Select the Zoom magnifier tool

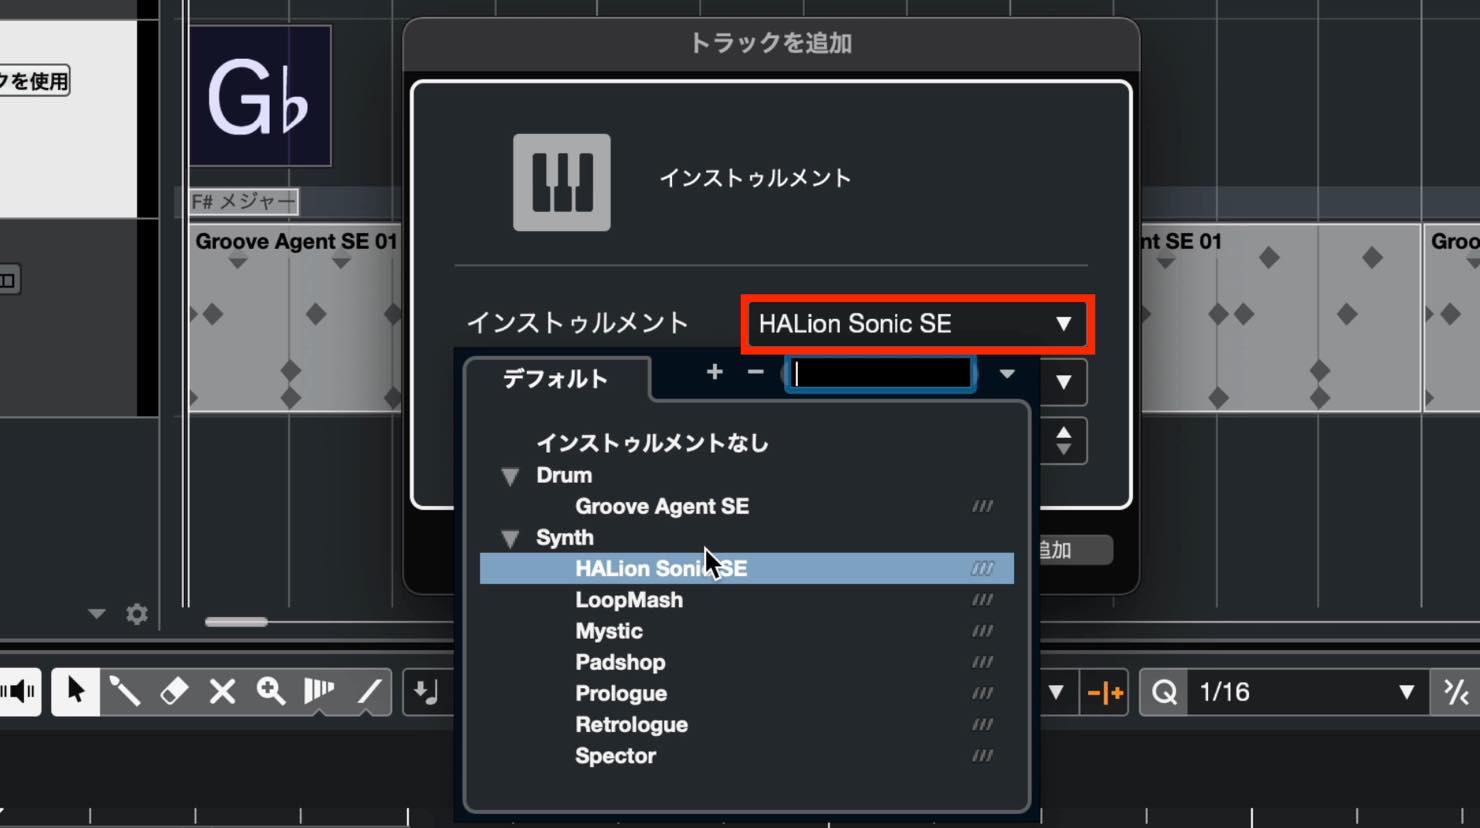(x=271, y=691)
